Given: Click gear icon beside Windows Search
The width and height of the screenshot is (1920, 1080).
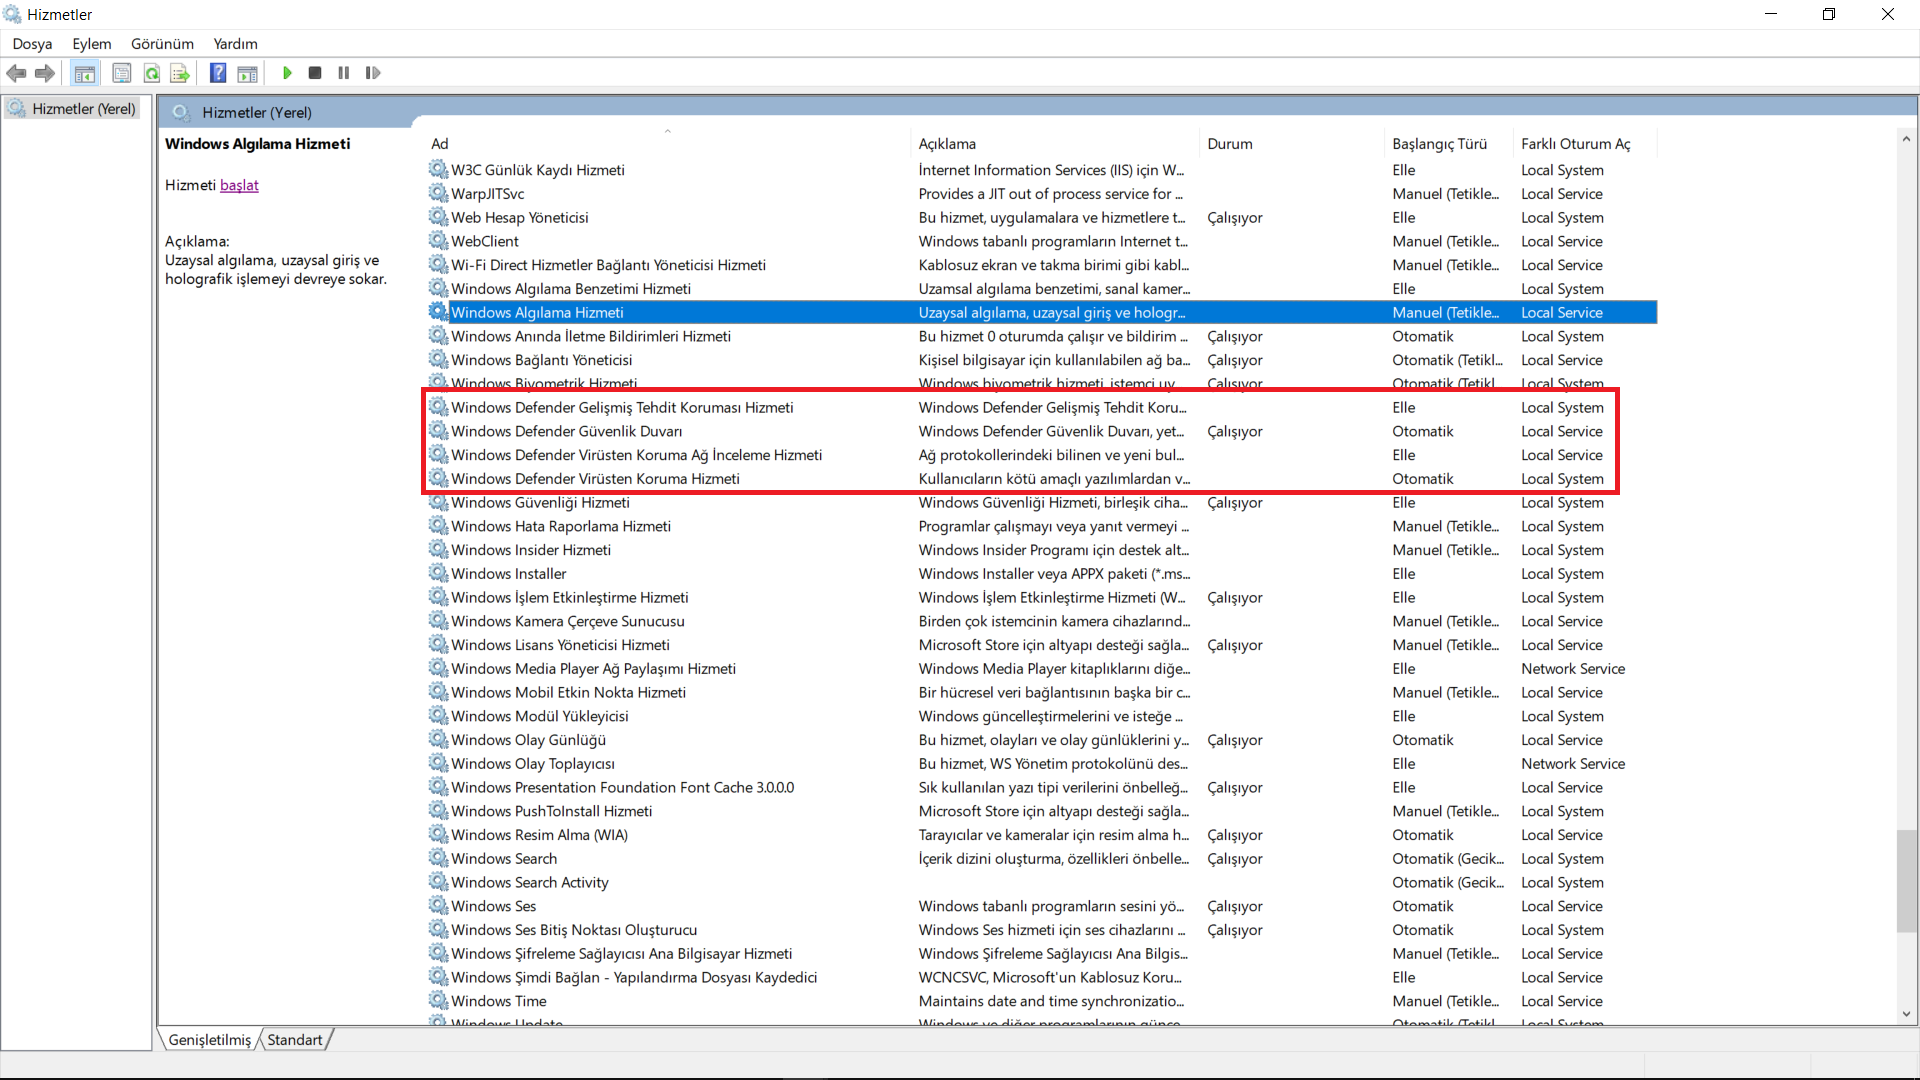Looking at the screenshot, I should (438, 858).
